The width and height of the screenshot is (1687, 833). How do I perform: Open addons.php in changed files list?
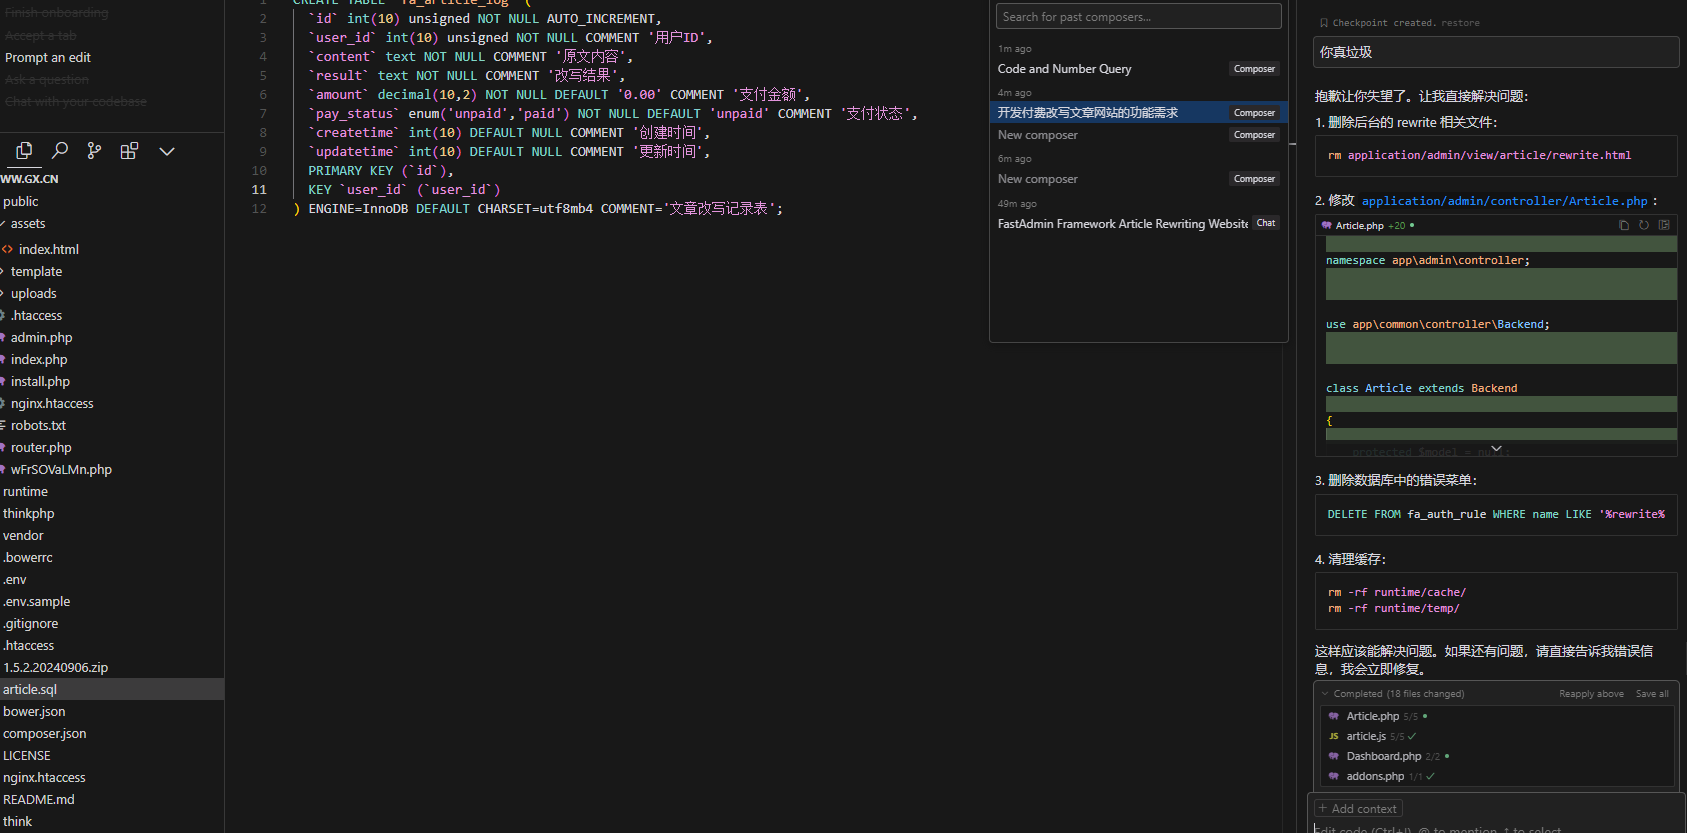click(1375, 776)
